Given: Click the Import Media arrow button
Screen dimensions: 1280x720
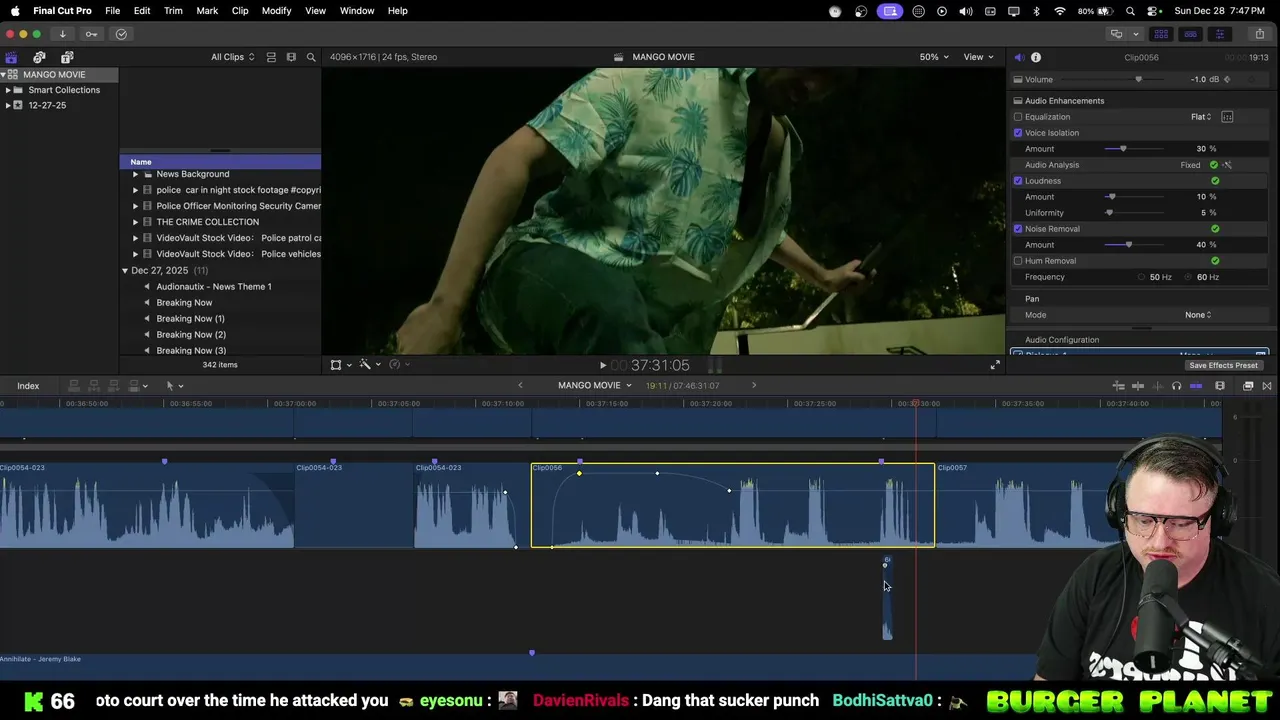Looking at the screenshot, I should tap(62, 34).
